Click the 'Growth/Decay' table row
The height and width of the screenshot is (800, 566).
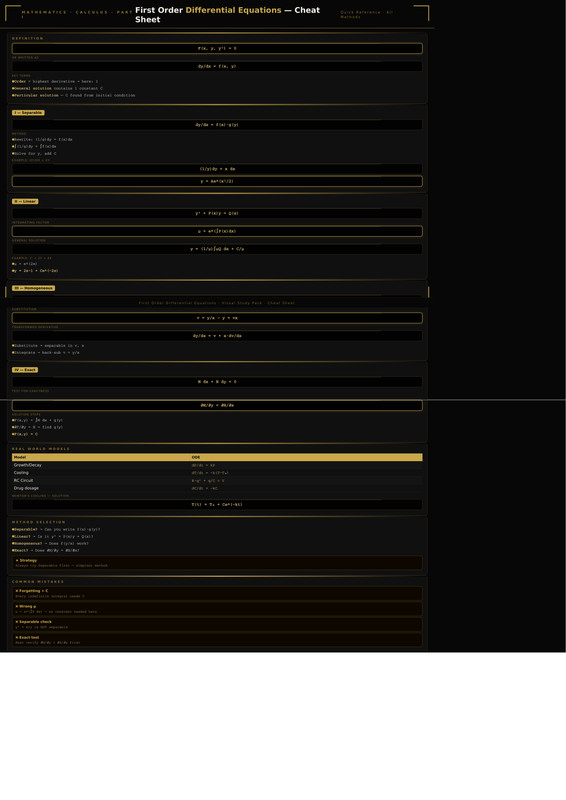pos(217,465)
